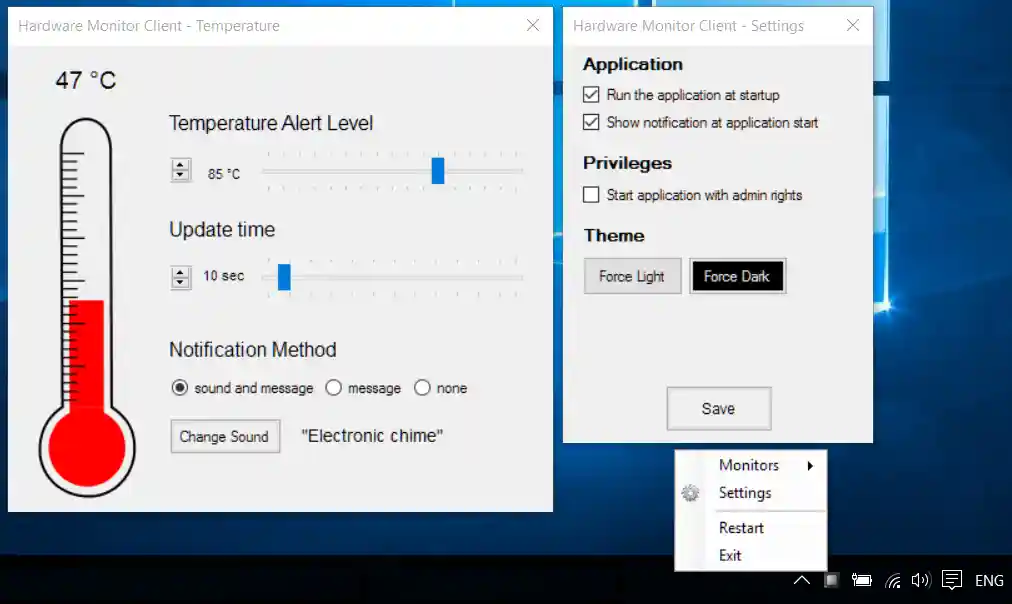Viewport: 1012px width, 604px height.
Task: Click the Wi-Fi network icon in the taskbar
Action: pyautogui.click(x=892, y=580)
